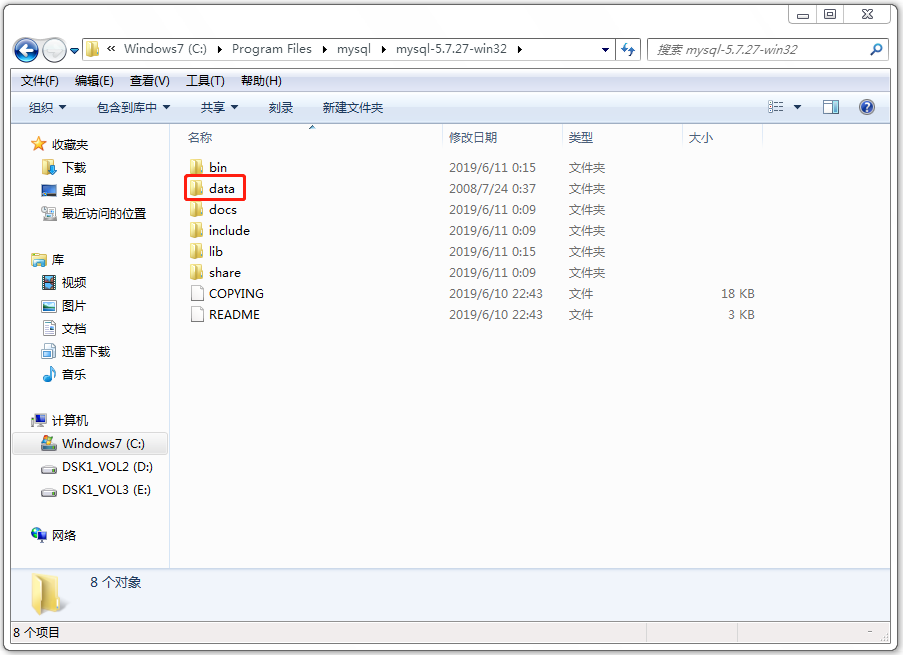Click the Help question mark icon

pos(866,107)
